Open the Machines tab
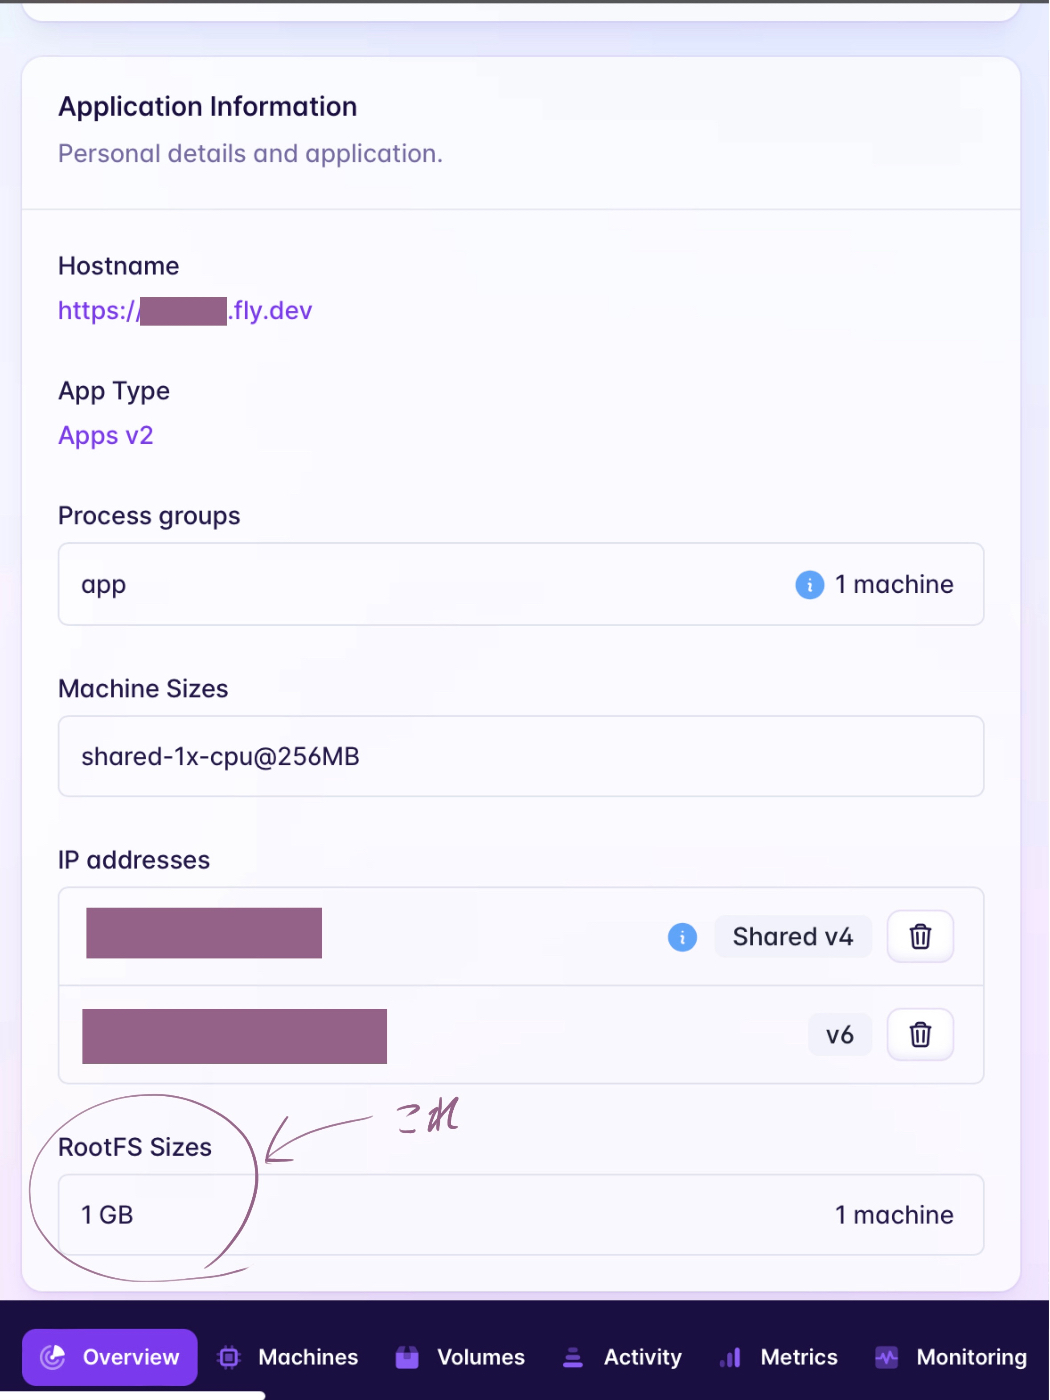 tap(307, 1357)
